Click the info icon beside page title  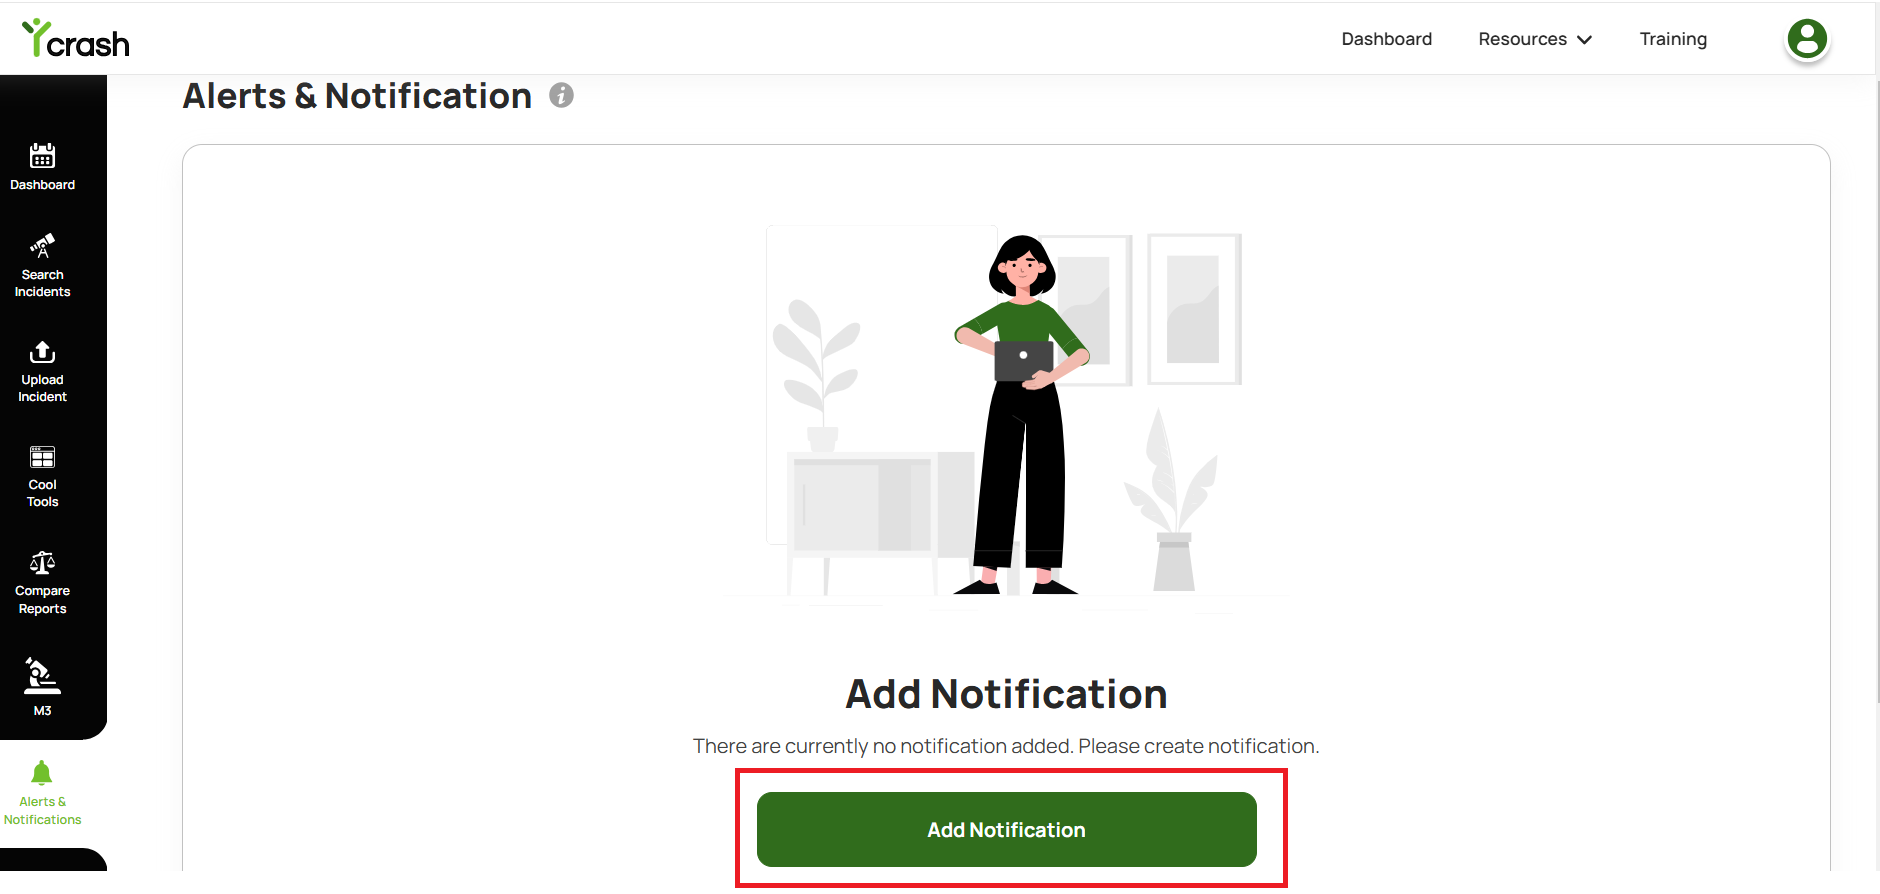pos(561,95)
